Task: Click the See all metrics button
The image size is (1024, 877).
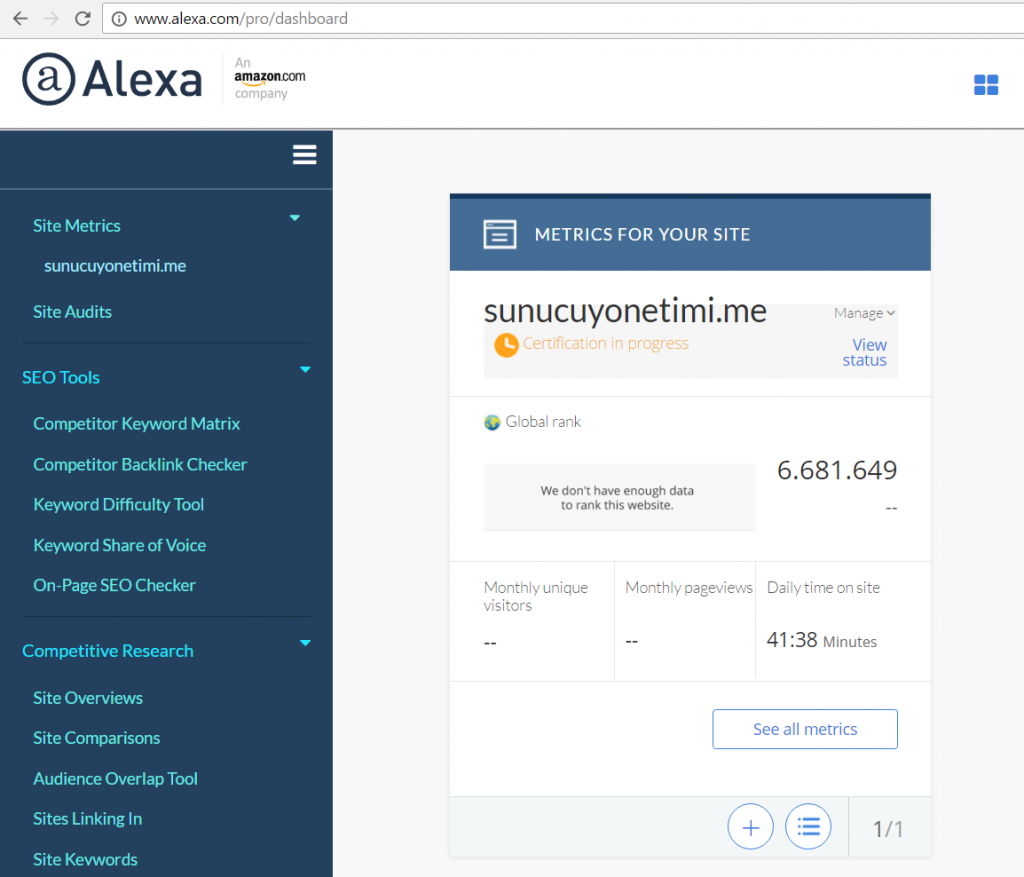Action: [x=805, y=729]
